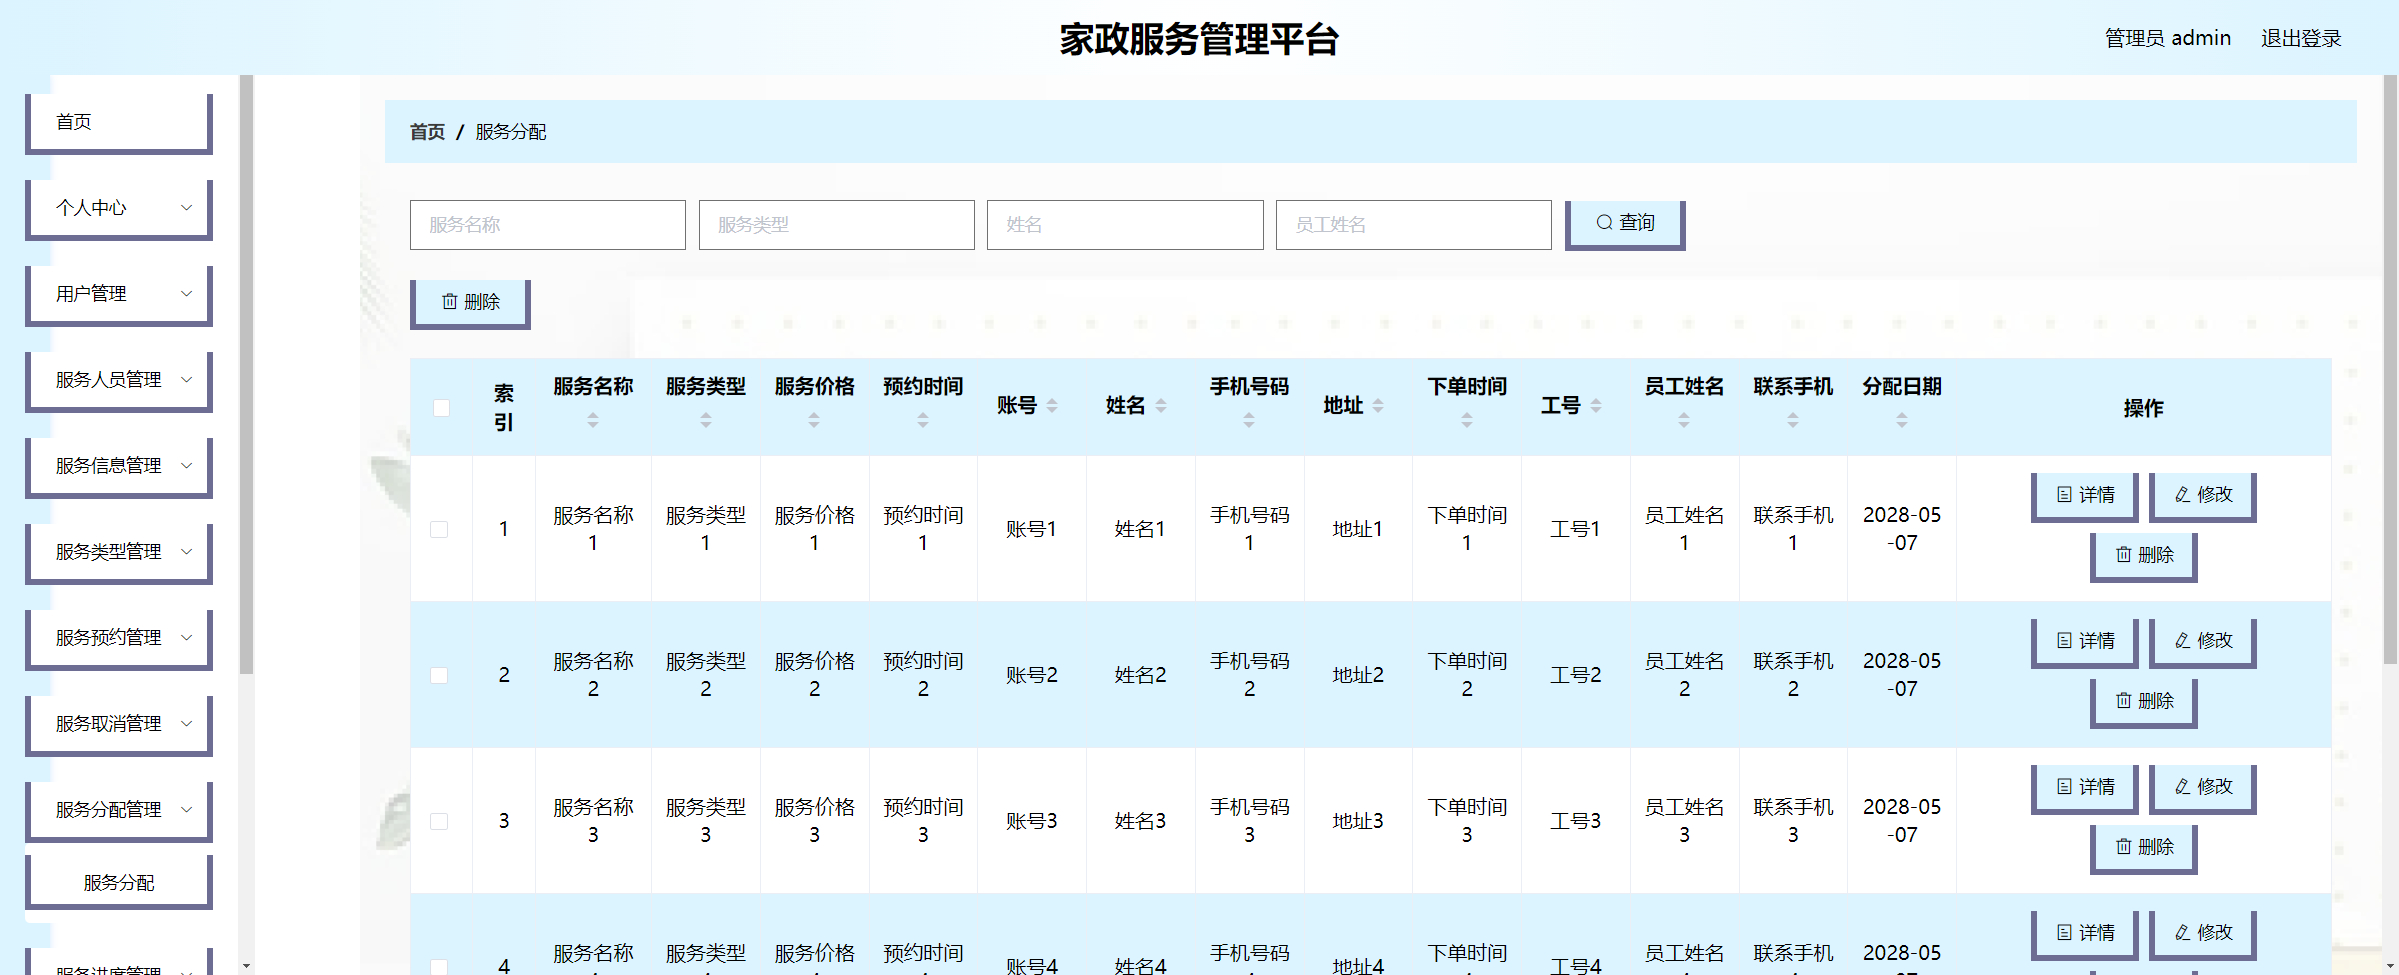Expand the 服务信息管理 sidebar menu
The image size is (2399, 975).
click(x=119, y=466)
